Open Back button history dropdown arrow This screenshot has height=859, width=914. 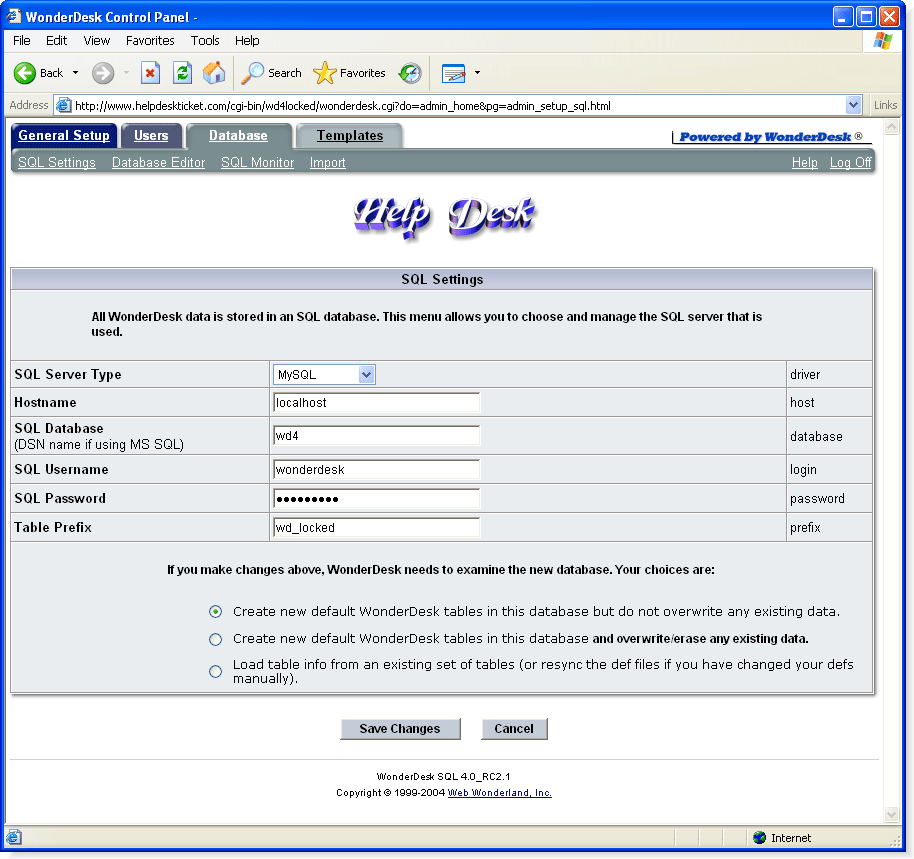click(75, 73)
